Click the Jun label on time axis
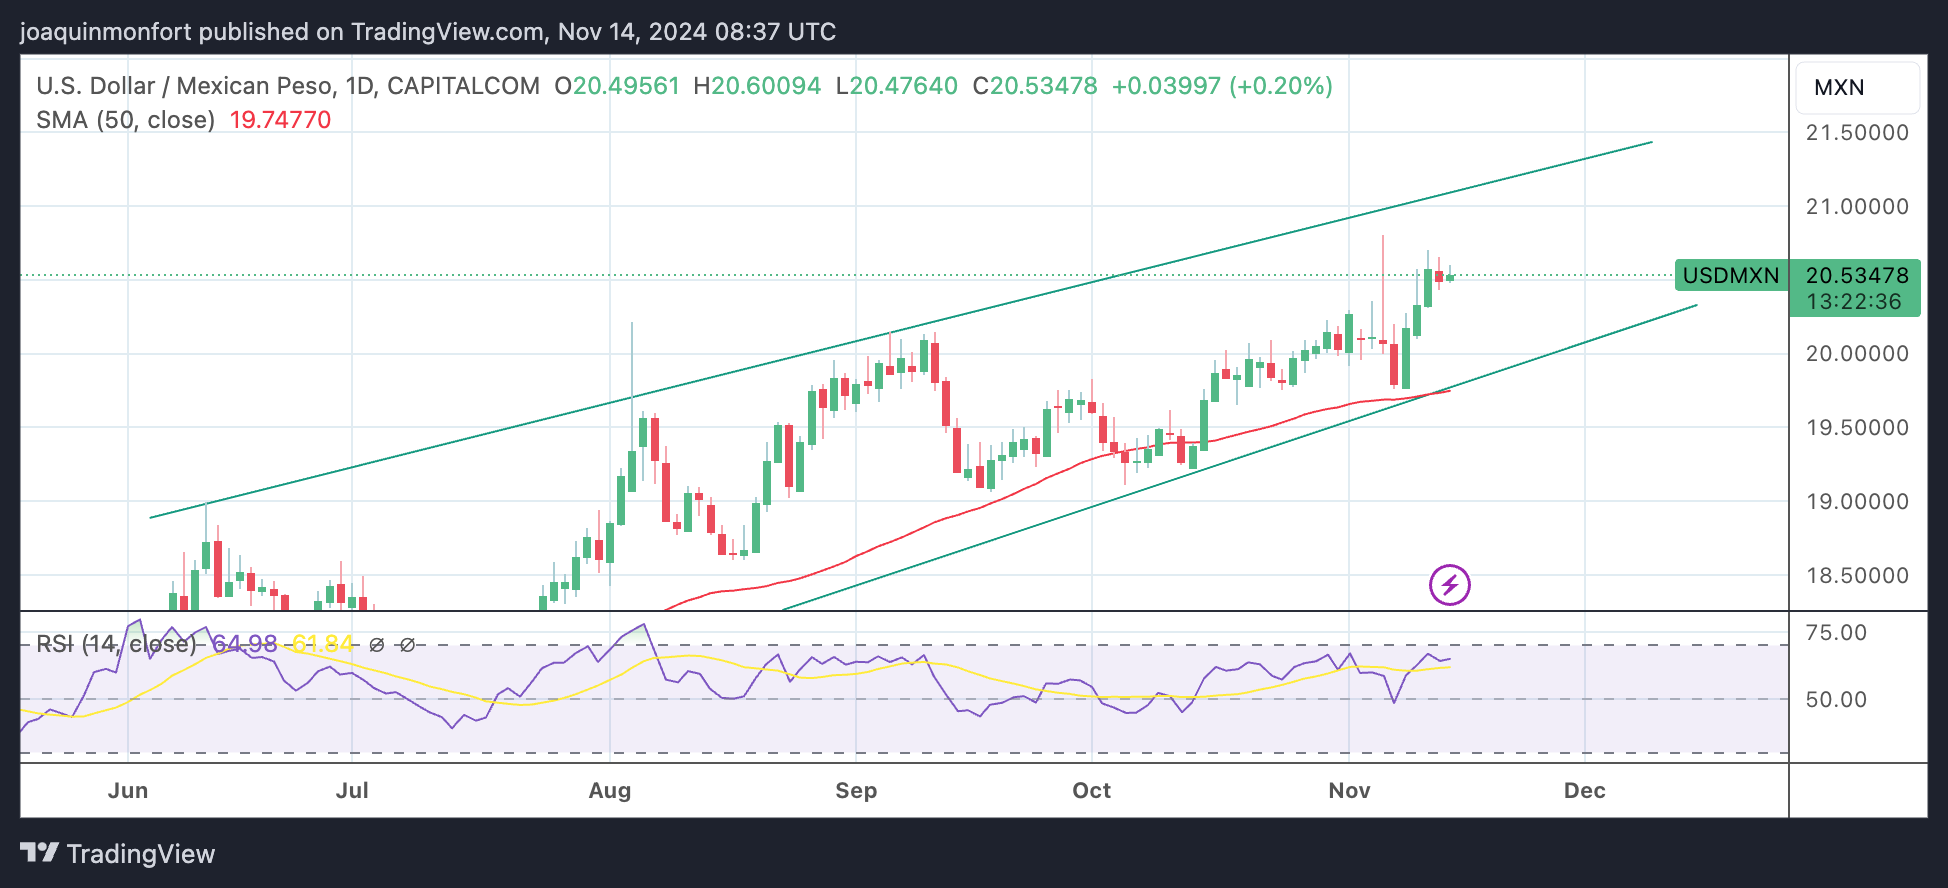Image resolution: width=1948 pixels, height=888 pixels. coord(128,790)
